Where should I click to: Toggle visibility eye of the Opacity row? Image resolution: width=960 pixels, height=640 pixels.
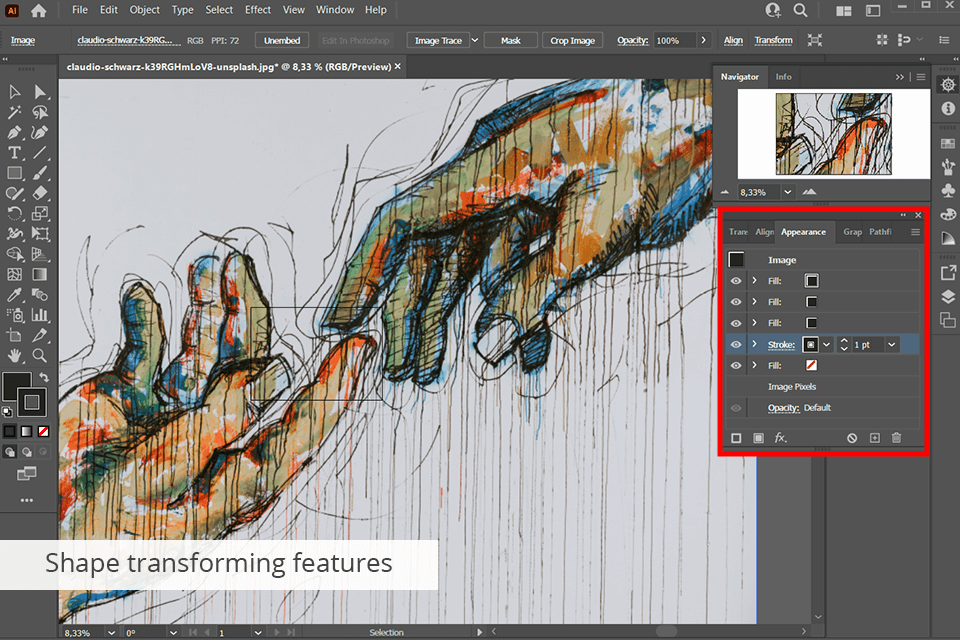(x=736, y=408)
